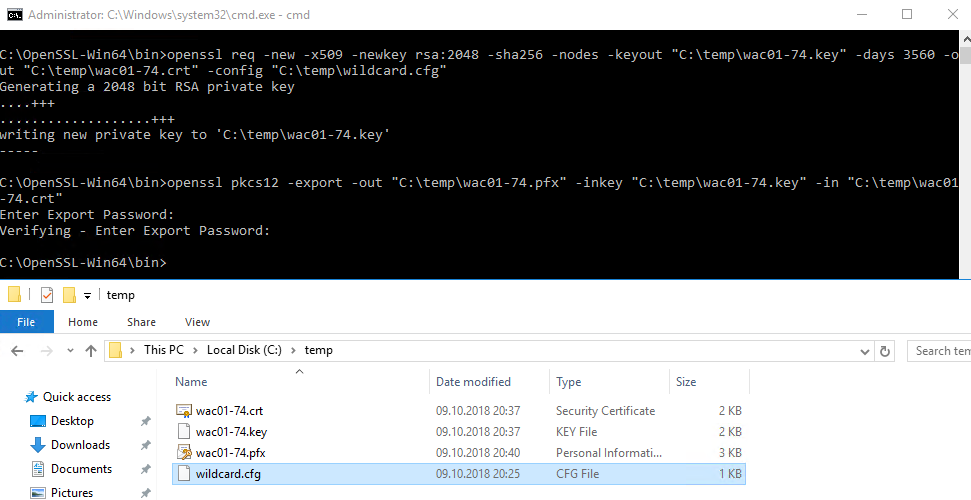The height and width of the screenshot is (500, 971).
Task: Open the cmd window system menu icon
Action: pos(14,14)
